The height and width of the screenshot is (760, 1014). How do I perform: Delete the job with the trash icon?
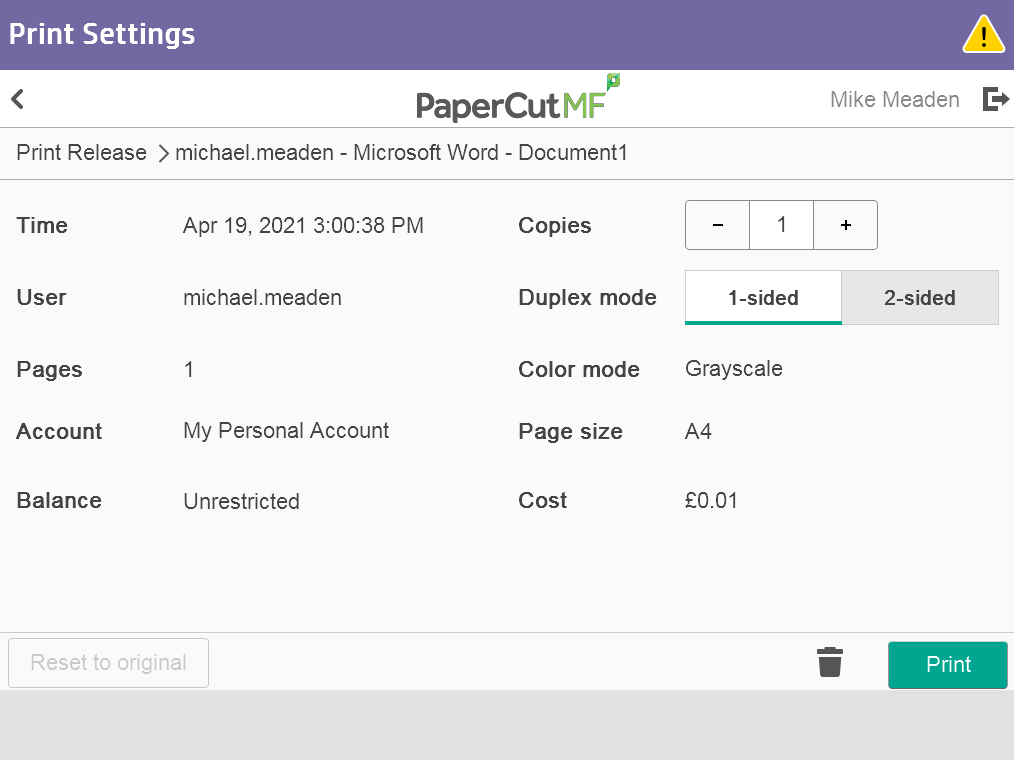tap(830, 662)
